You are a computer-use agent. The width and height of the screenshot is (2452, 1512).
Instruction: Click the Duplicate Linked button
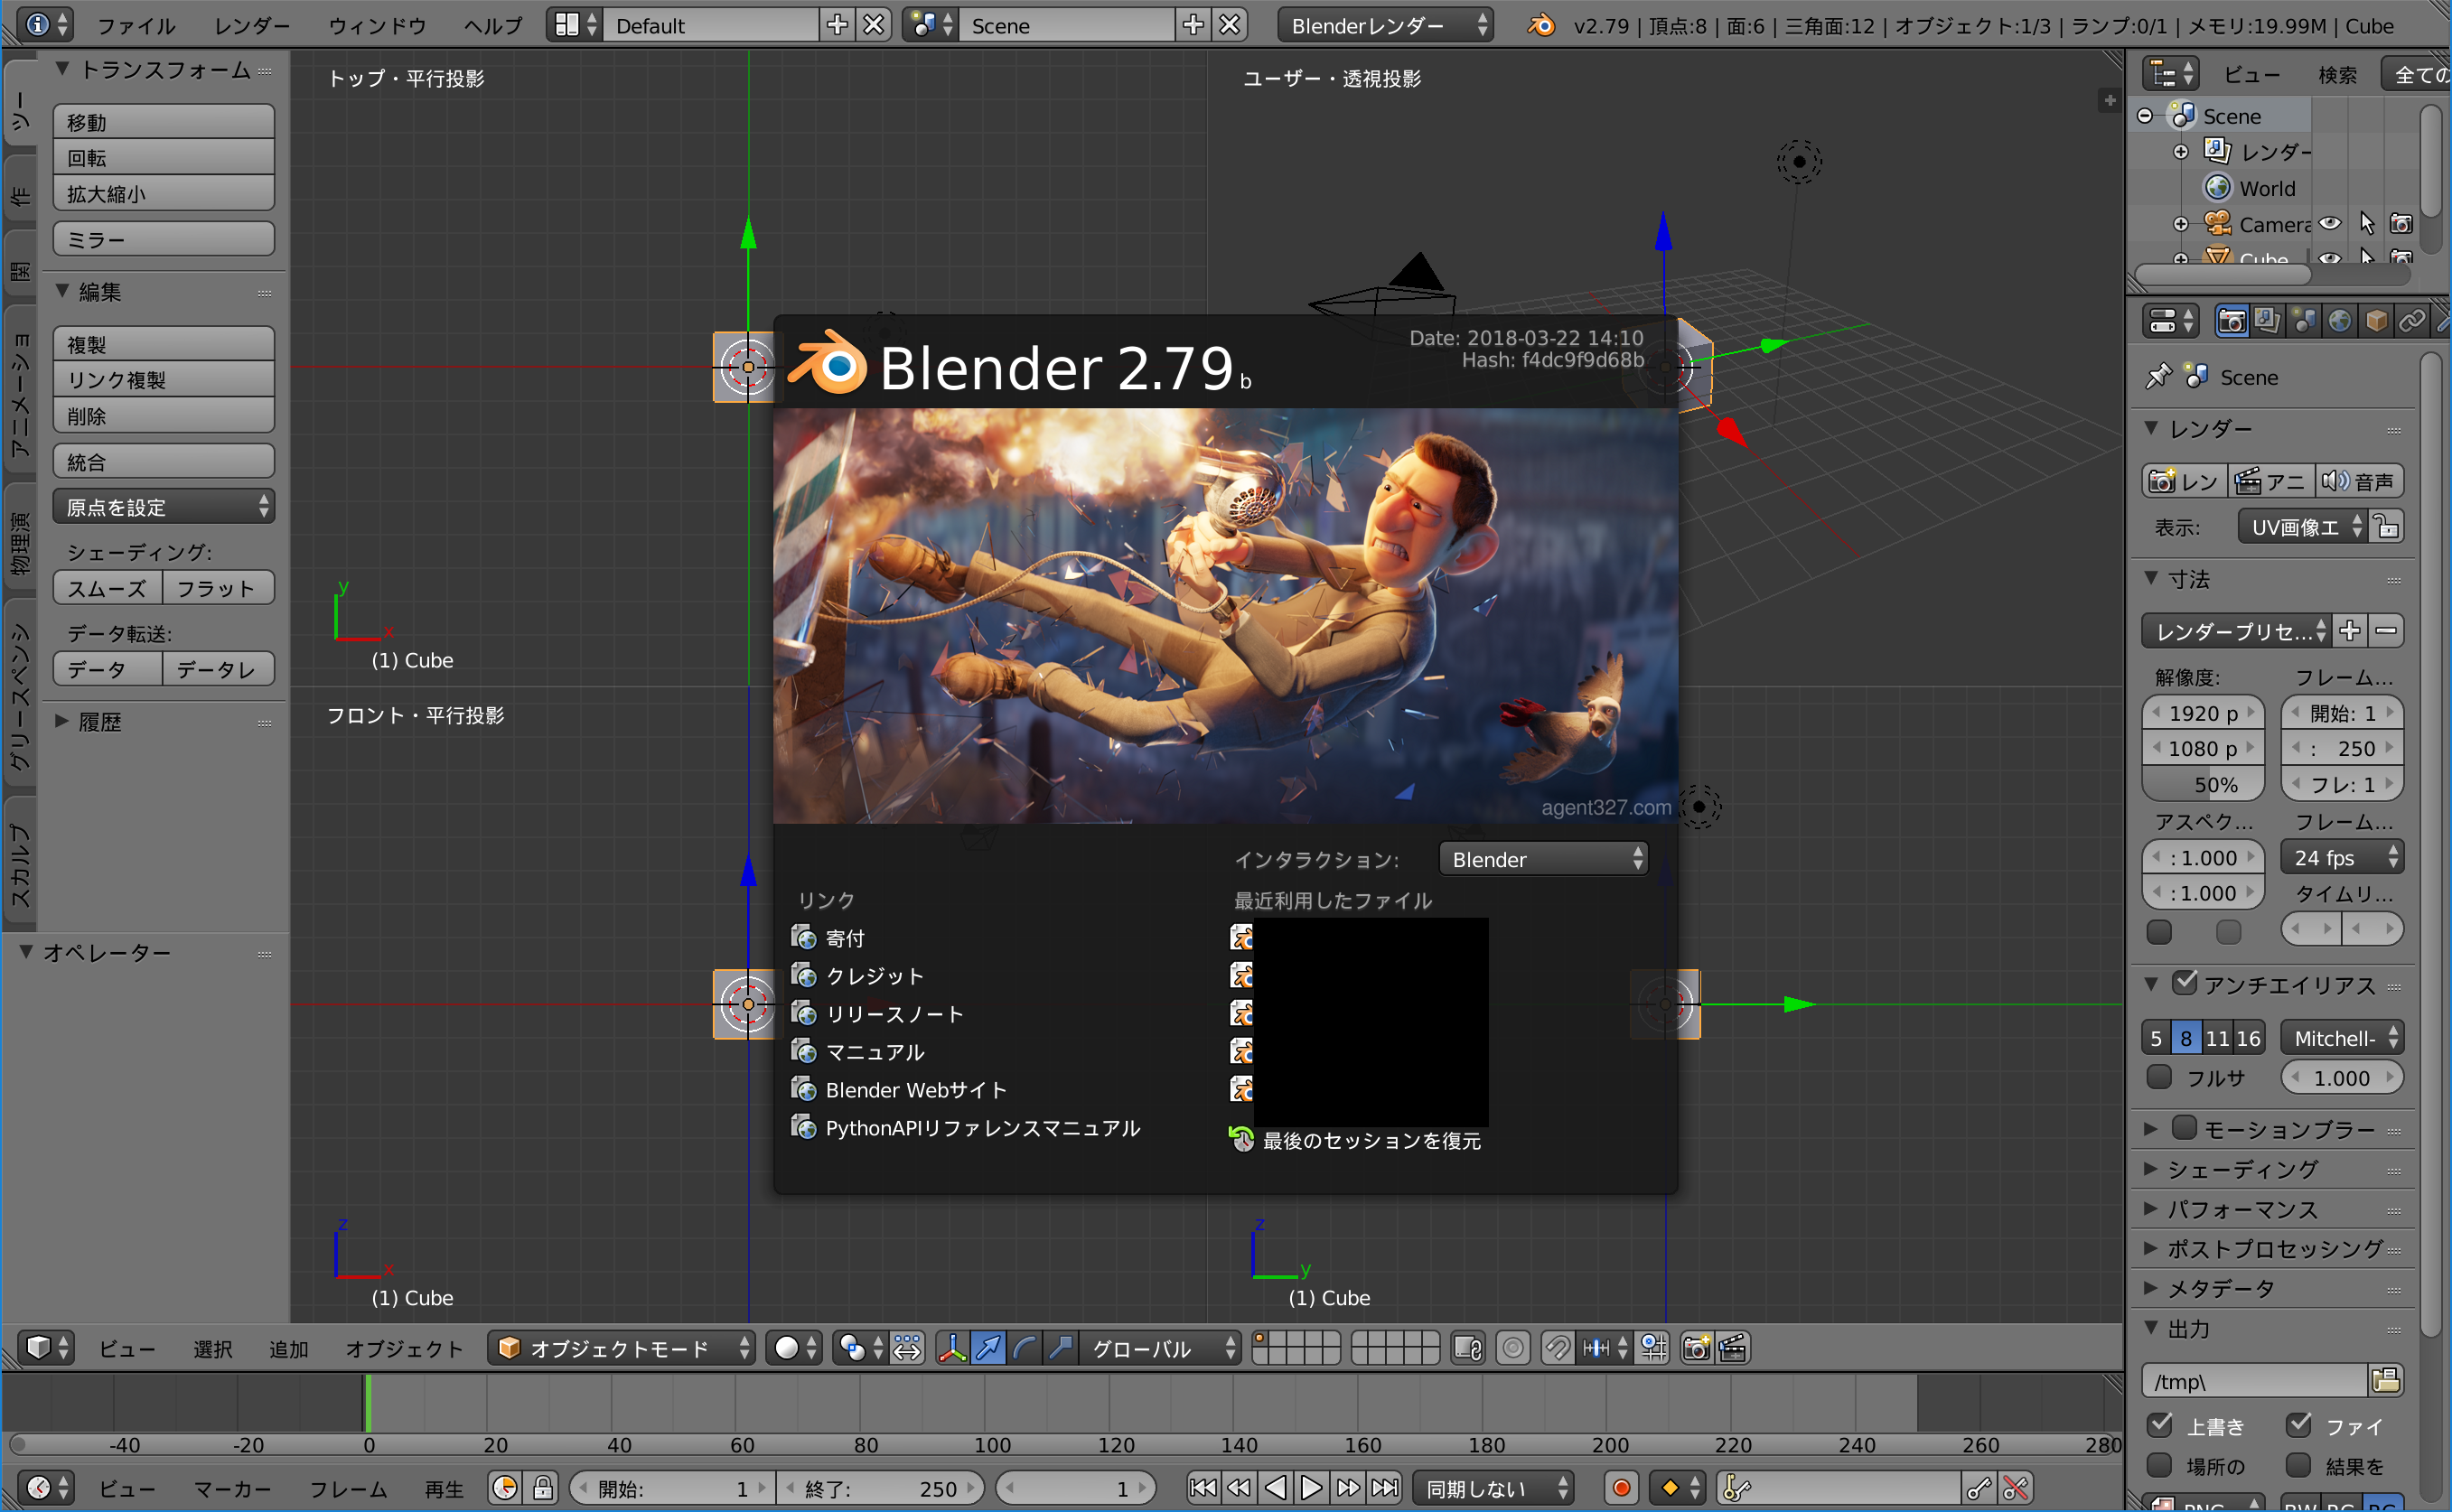point(164,380)
